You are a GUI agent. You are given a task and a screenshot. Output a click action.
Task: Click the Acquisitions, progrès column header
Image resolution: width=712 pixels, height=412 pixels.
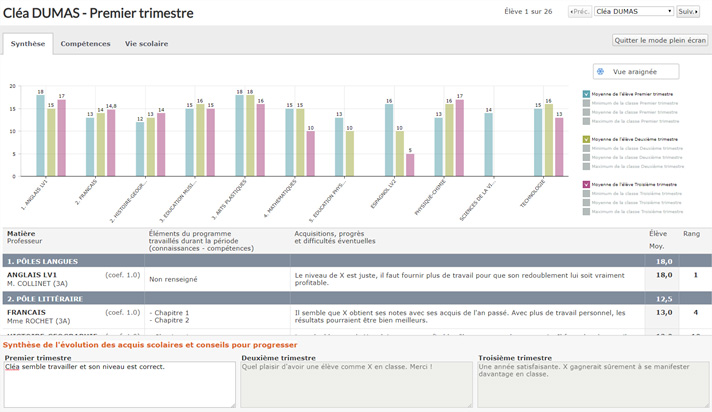coord(335,237)
